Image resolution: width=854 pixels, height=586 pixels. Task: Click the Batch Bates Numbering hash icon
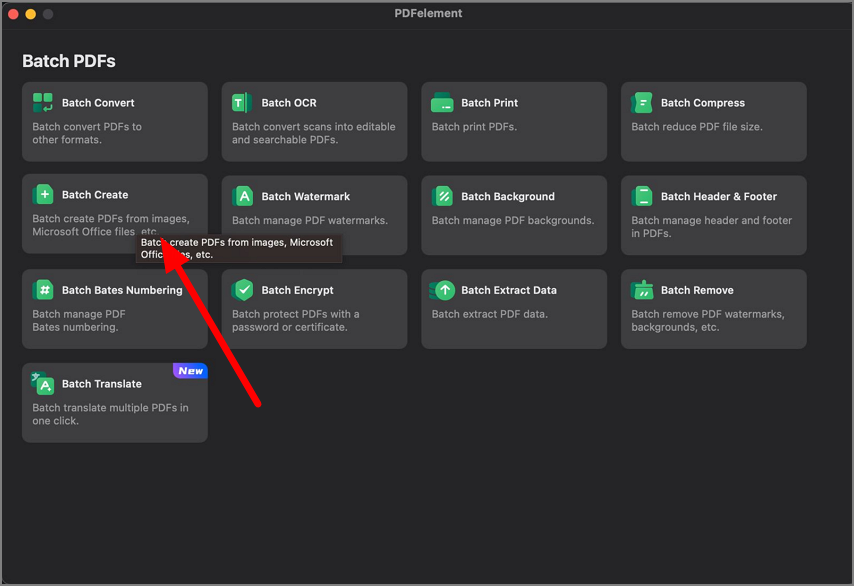43,290
